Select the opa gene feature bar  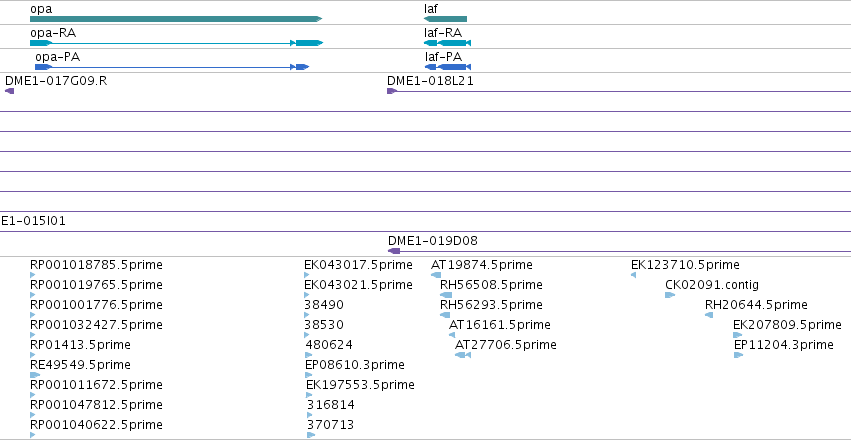pyautogui.click(x=176, y=19)
